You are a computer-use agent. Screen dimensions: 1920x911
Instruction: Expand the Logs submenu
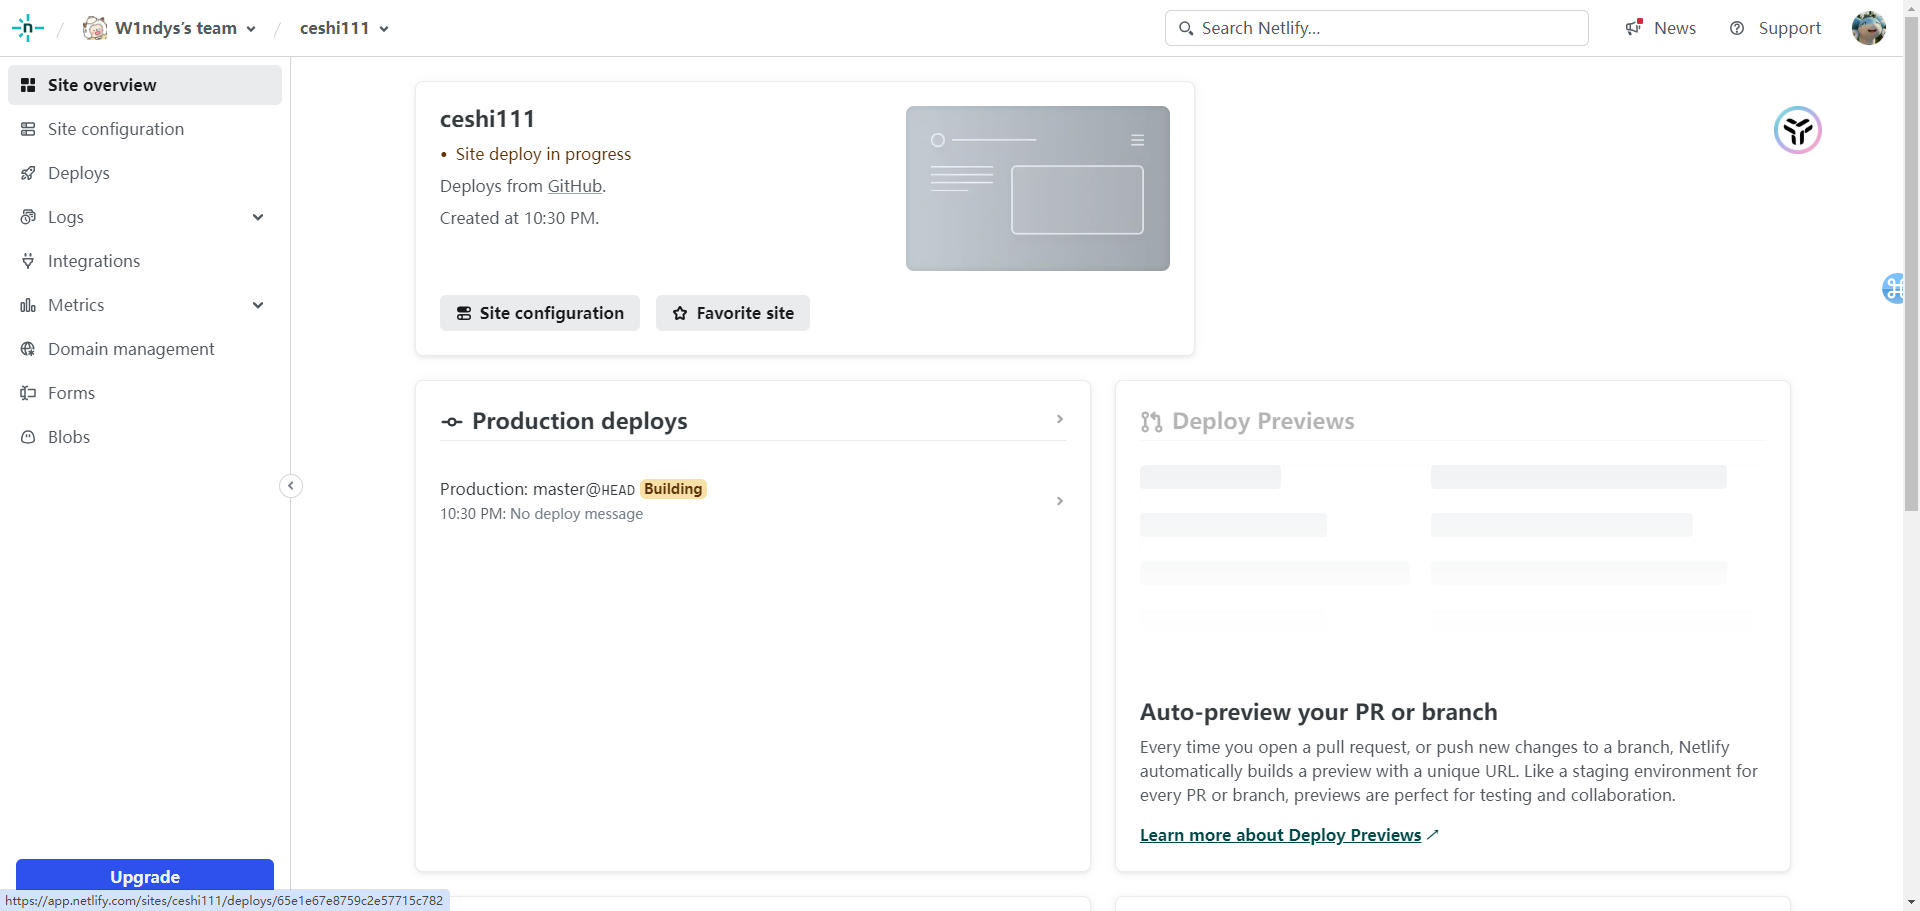click(258, 217)
